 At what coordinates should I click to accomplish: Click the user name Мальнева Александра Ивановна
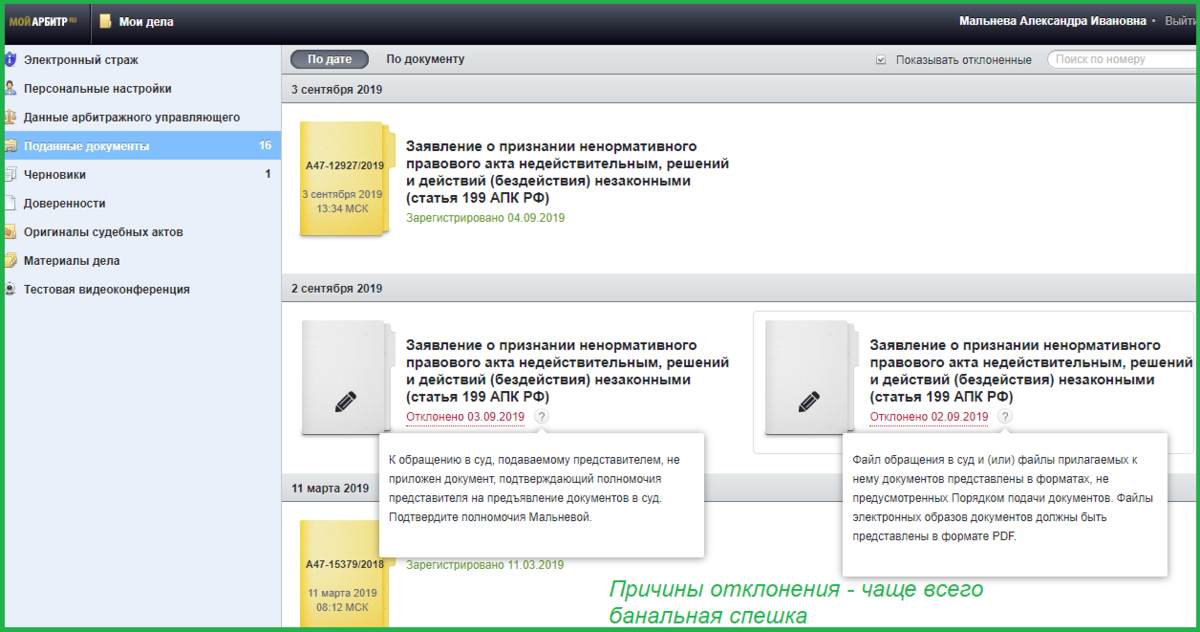[x=1054, y=21]
